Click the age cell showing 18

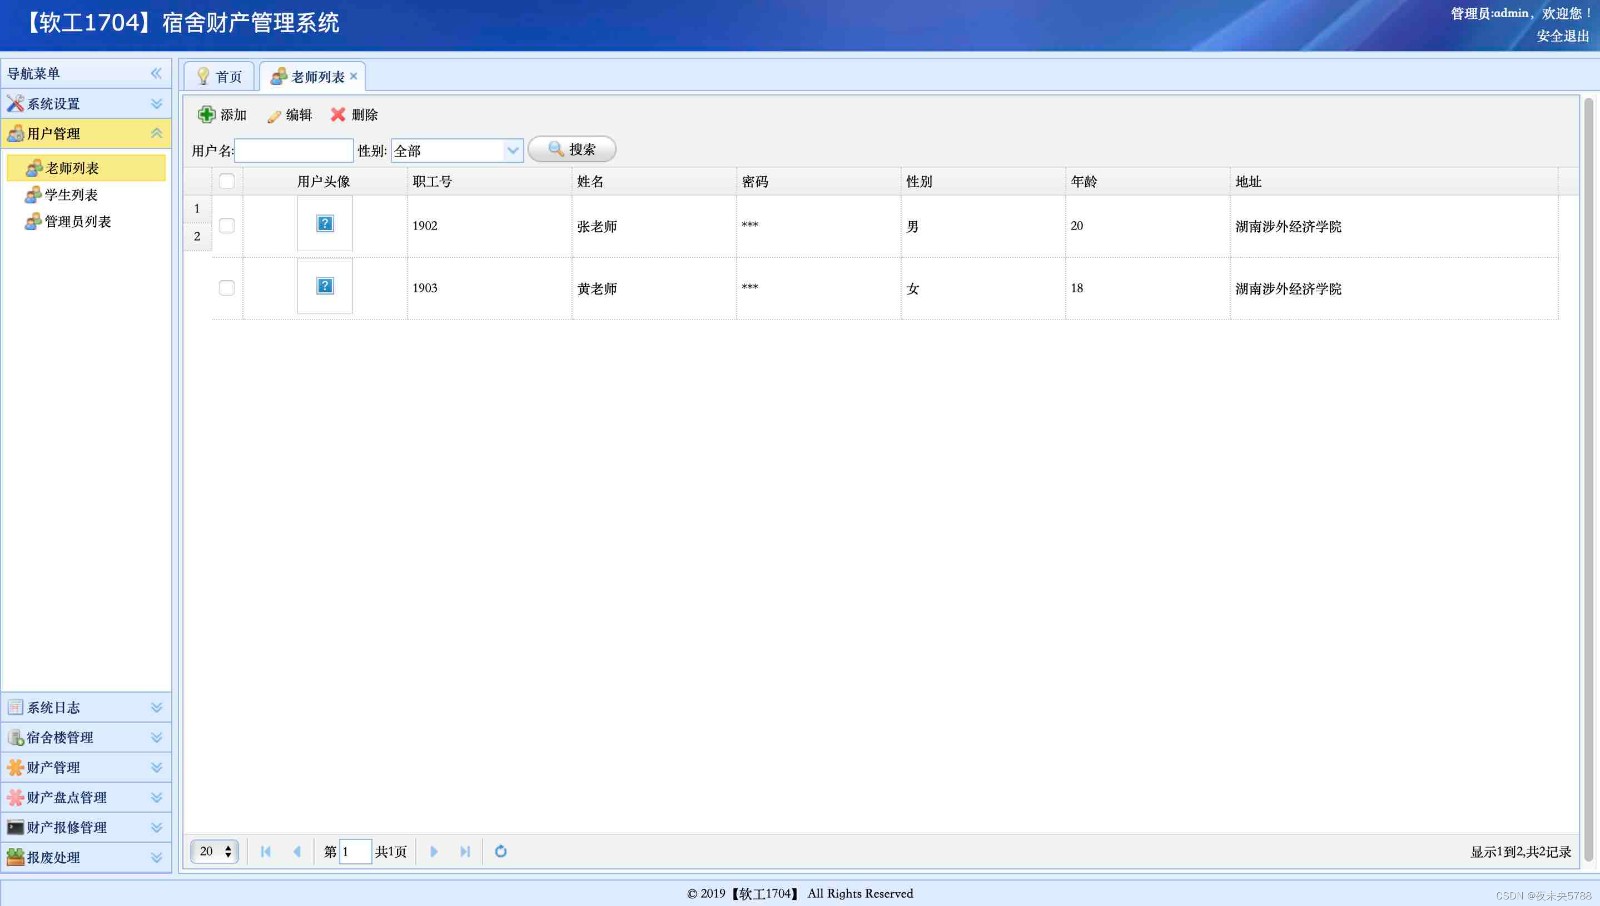click(1147, 288)
